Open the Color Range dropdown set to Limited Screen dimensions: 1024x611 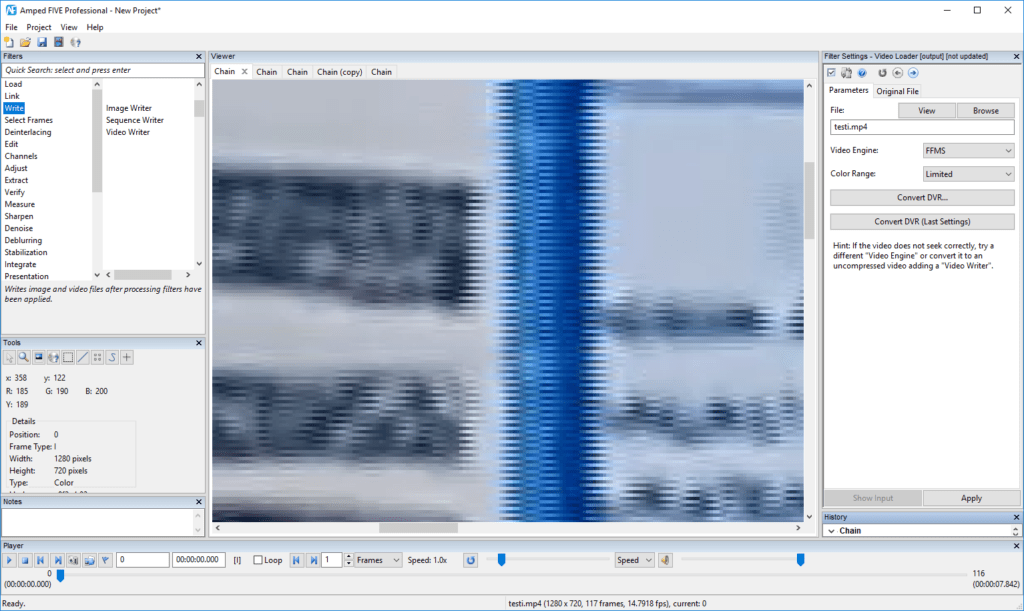click(967, 173)
